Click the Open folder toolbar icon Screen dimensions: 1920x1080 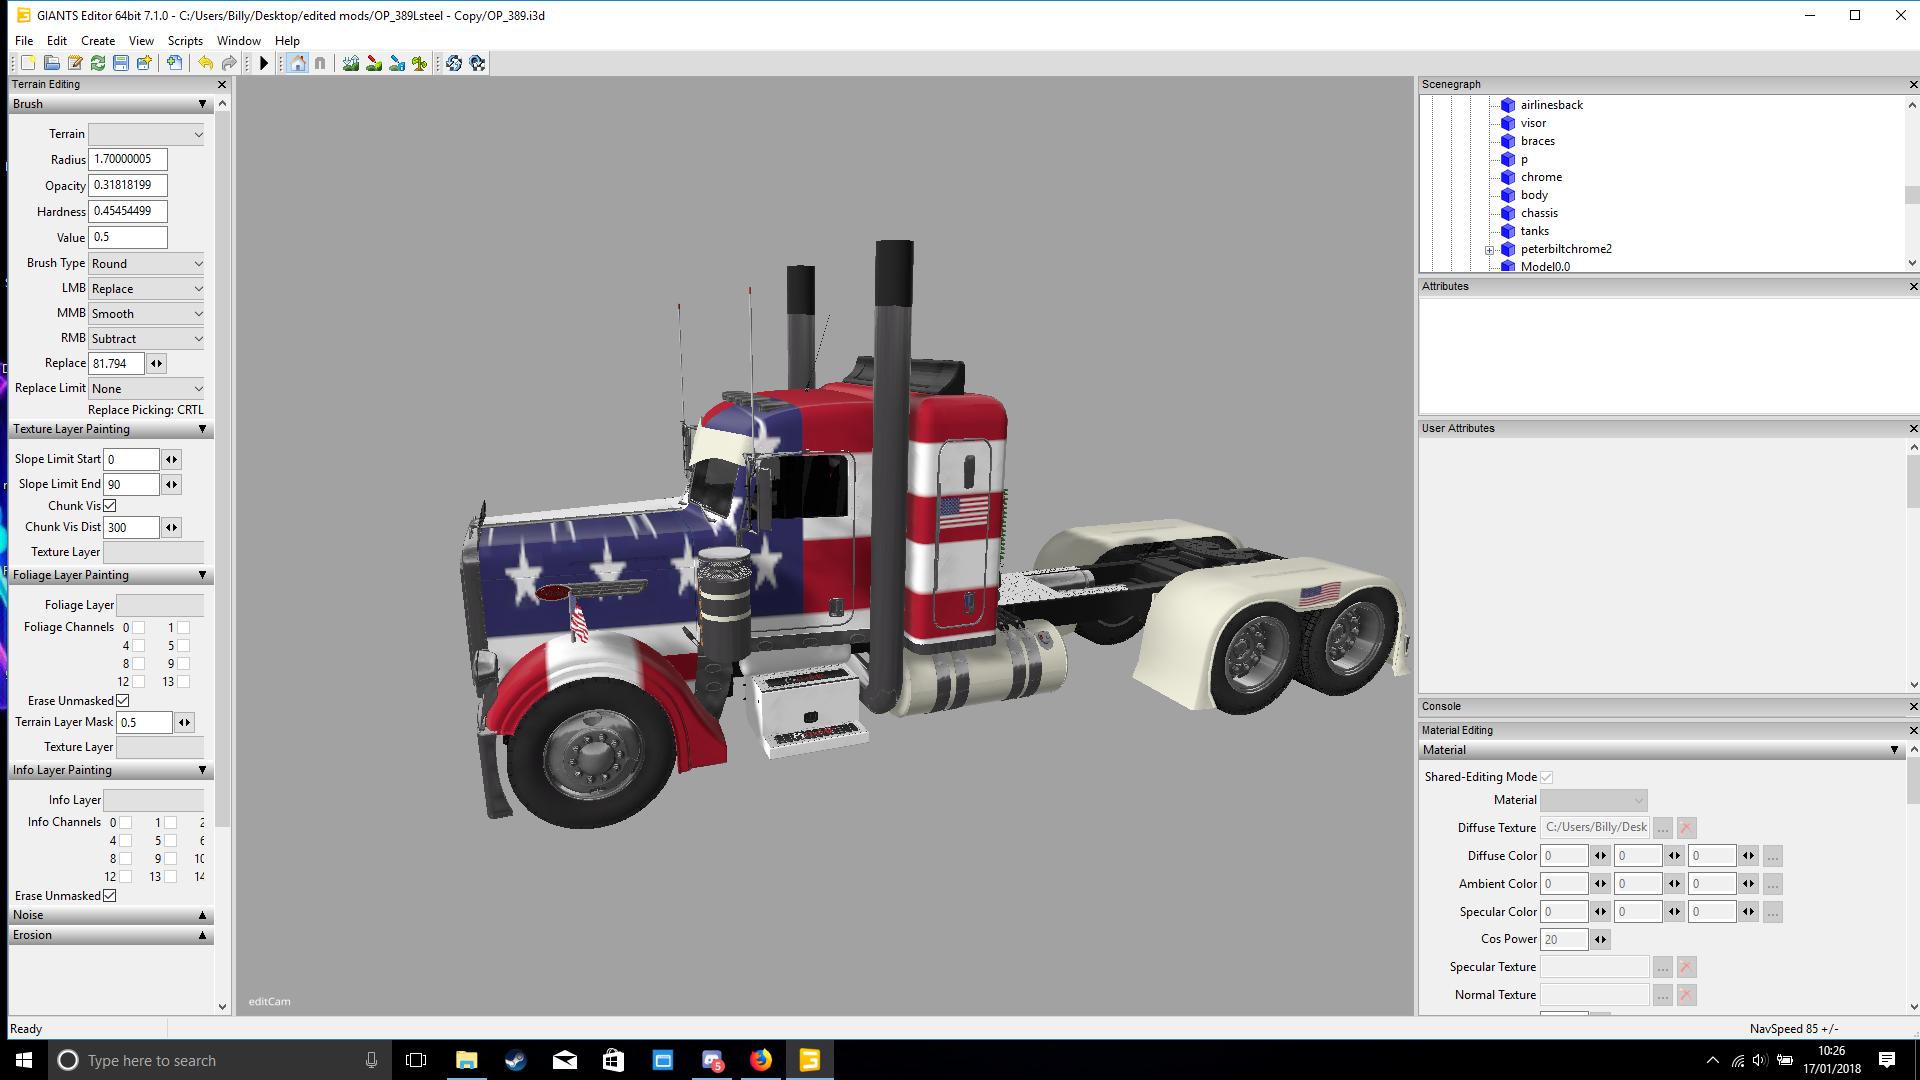pos(51,63)
